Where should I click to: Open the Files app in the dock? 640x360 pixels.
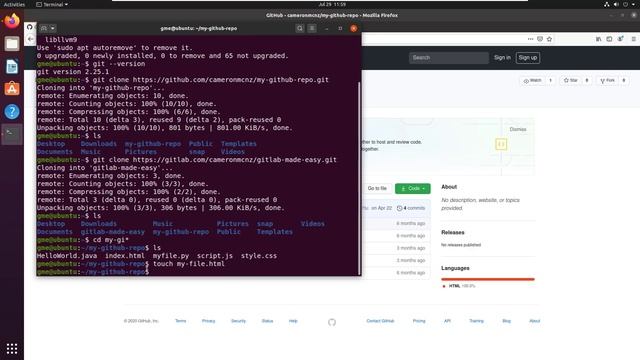pos(12,44)
